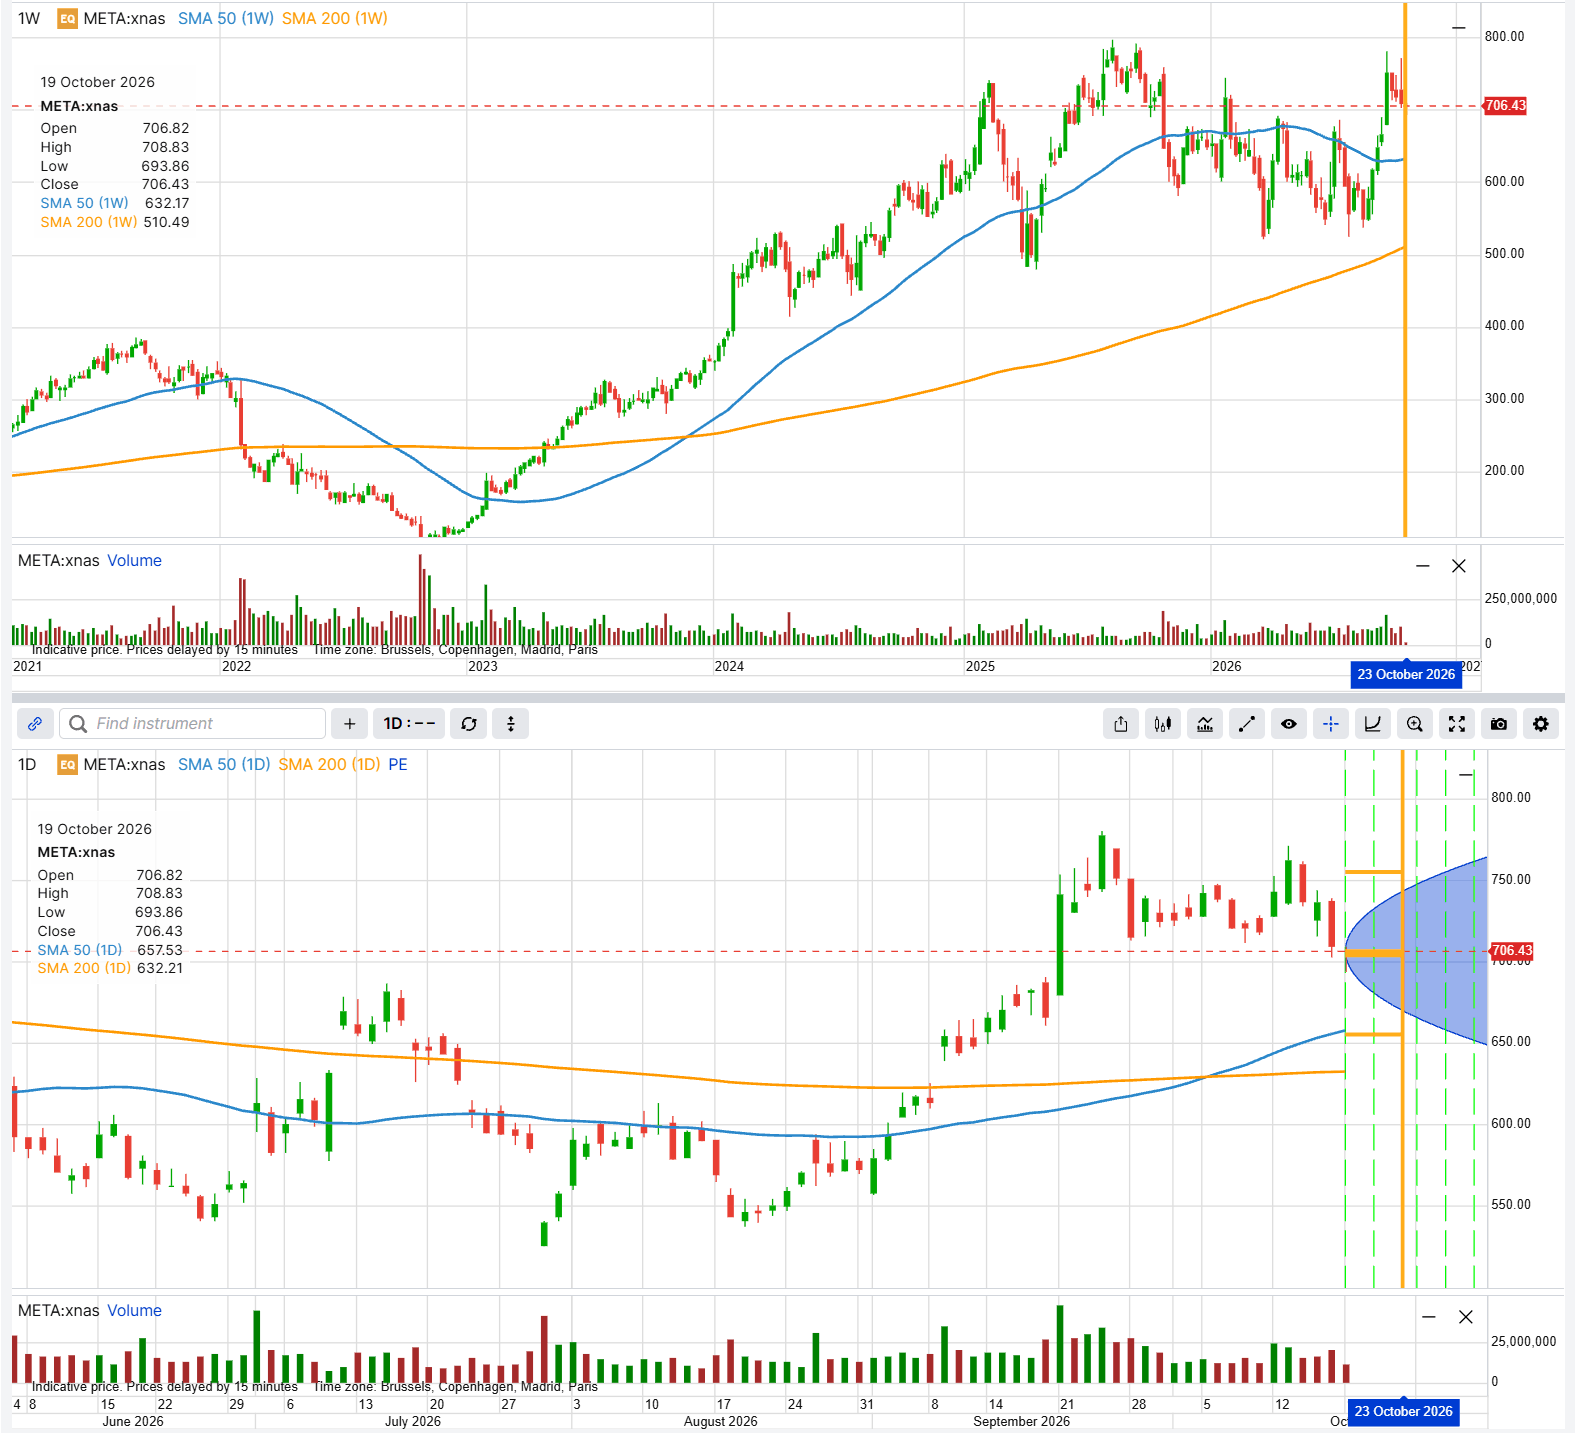Click the 23 October 2026 date marker on weekly axis
The image size is (1575, 1433).
tap(1406, 674)
